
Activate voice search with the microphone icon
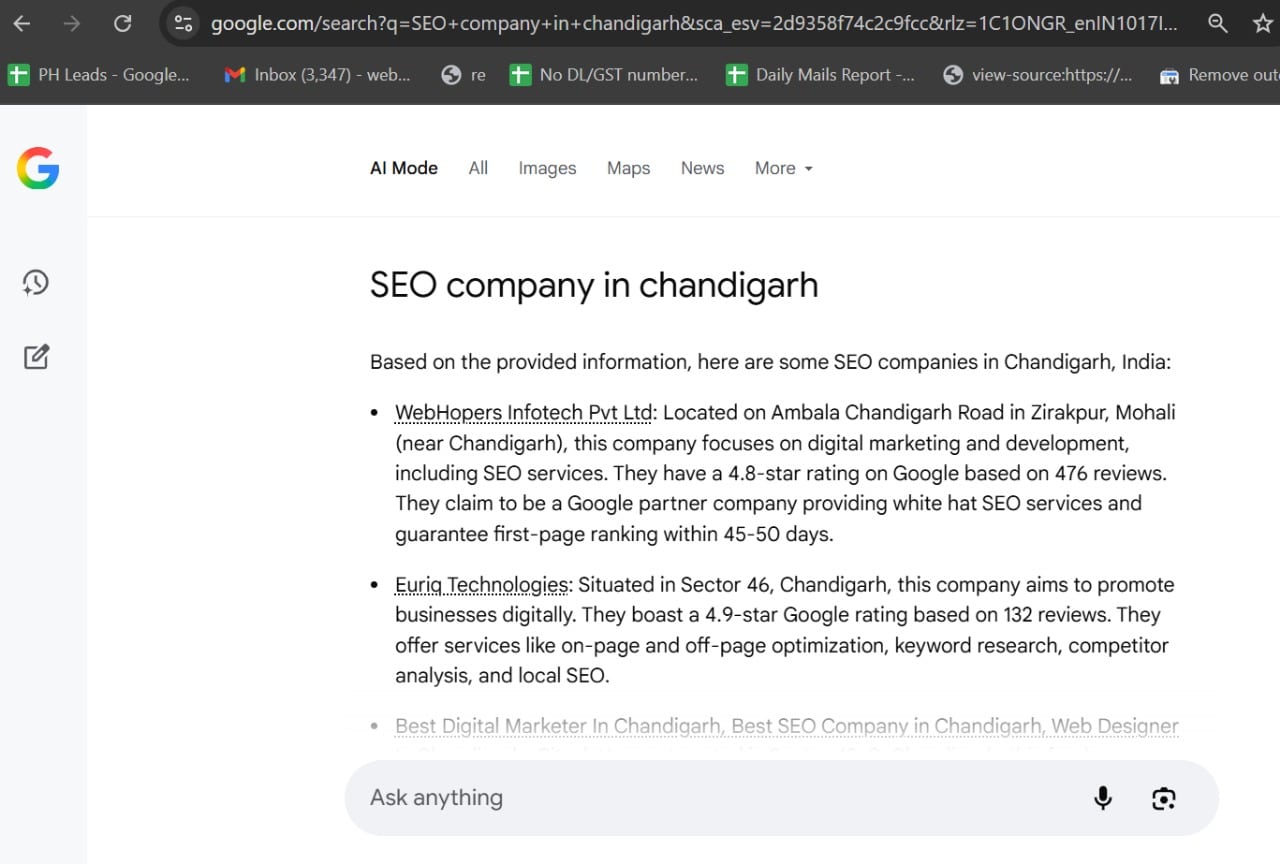coord(1102,798)
